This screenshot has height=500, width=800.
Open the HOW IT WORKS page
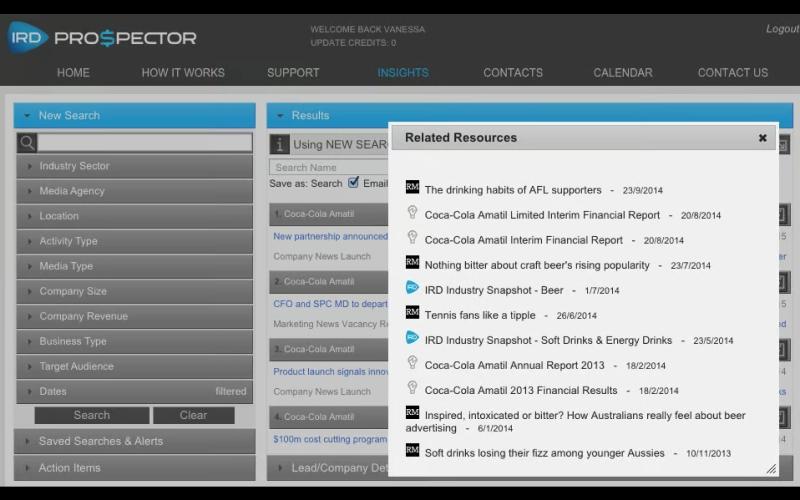click(x=183, y=72)
